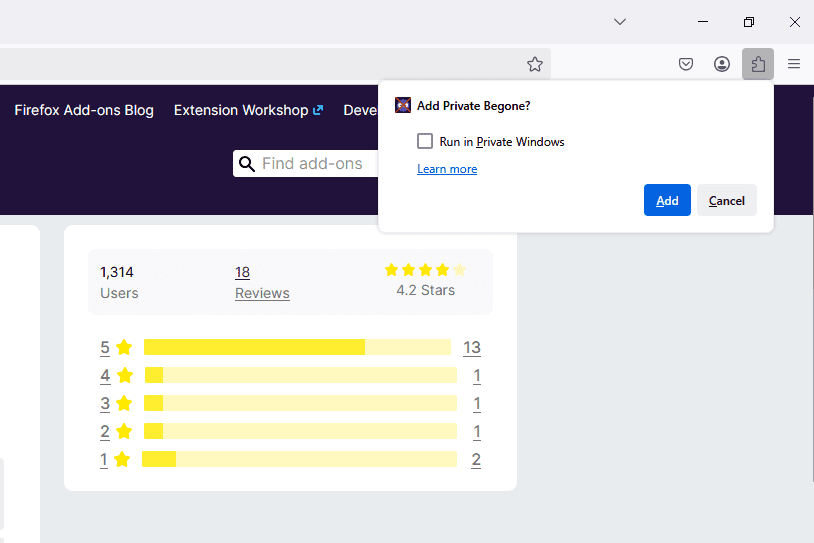This screenshot has width=814, height=543.
Task: Open the Extension Workshop external link
Action: [x=248, y=110]
